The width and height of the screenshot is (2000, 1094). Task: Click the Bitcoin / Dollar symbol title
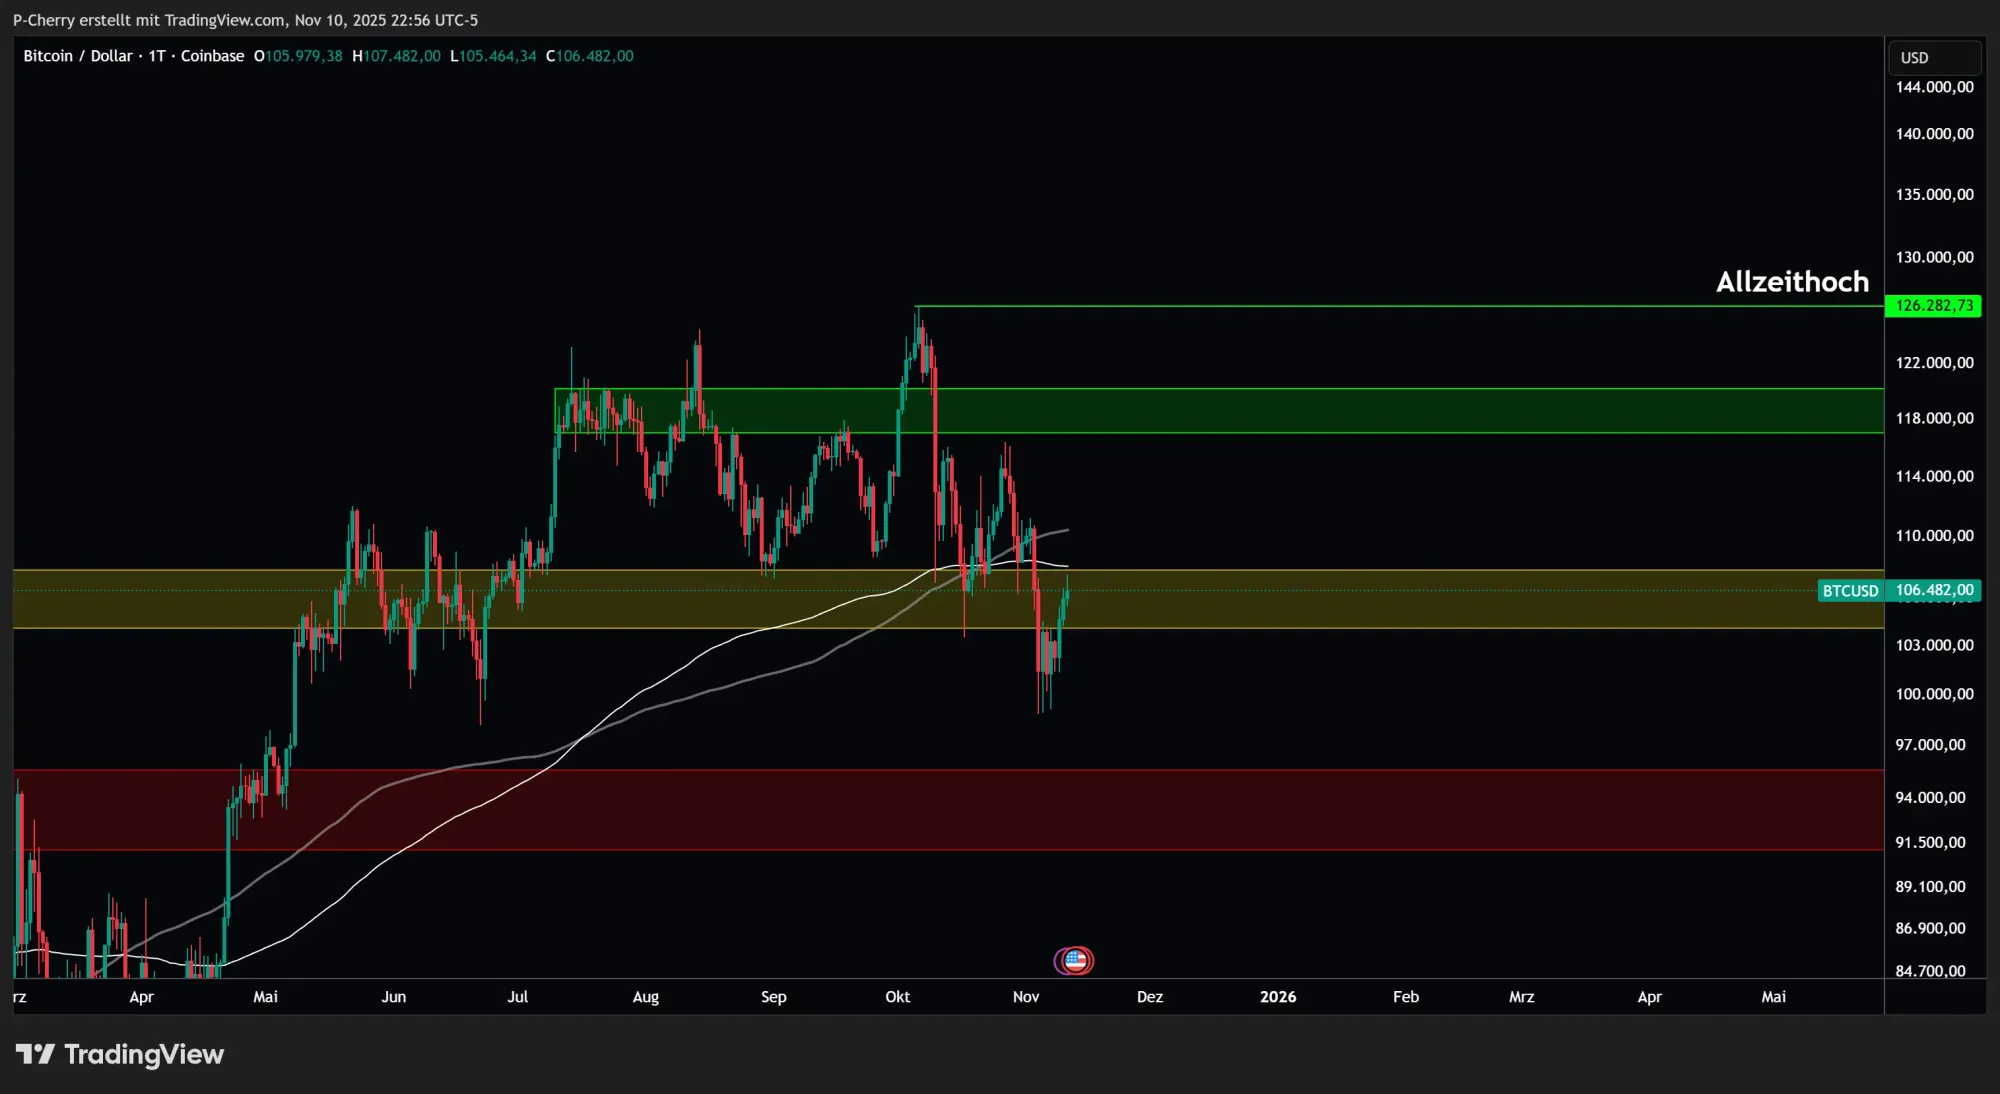coord(77,56)
